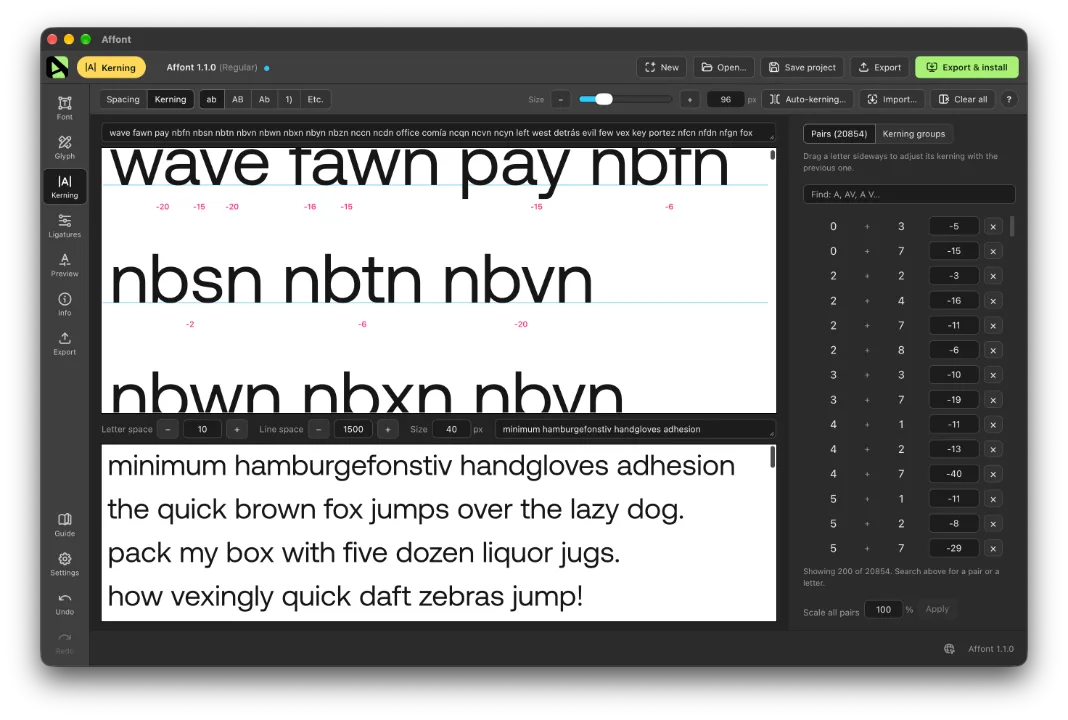
Task: Decrease Line space with minus stepper
Action: [318, 429]
